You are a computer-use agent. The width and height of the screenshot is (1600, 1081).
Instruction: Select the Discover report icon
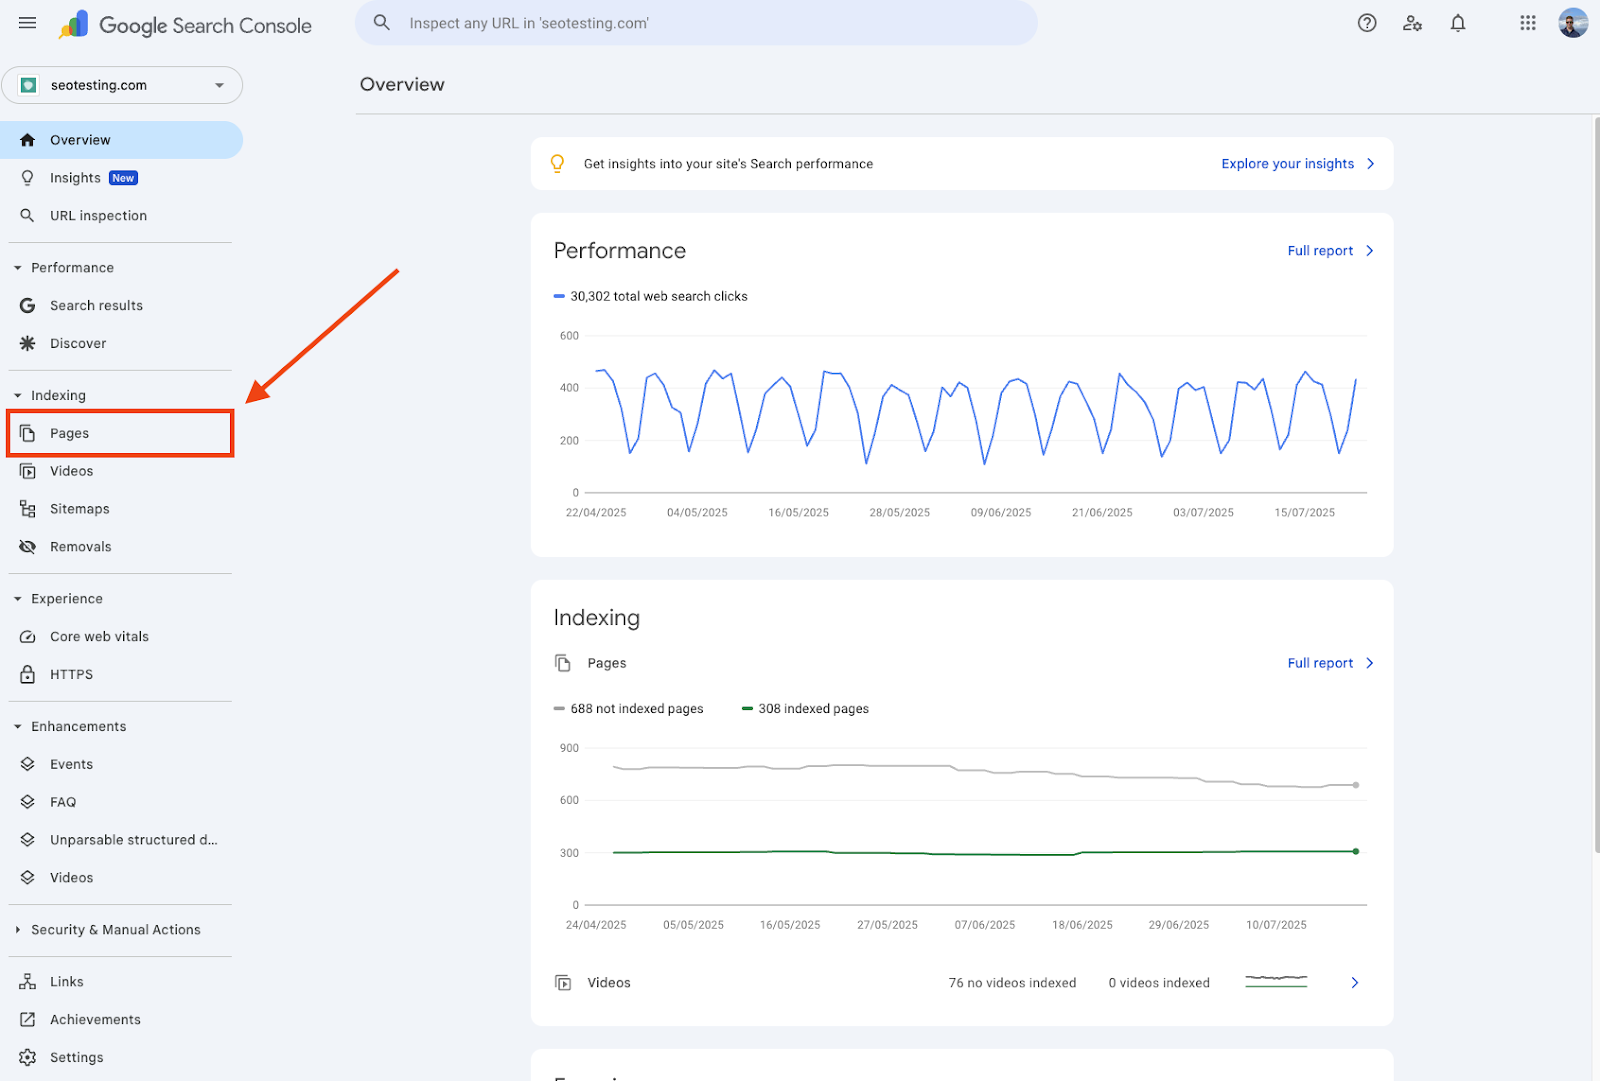click(x=27, y=343)
